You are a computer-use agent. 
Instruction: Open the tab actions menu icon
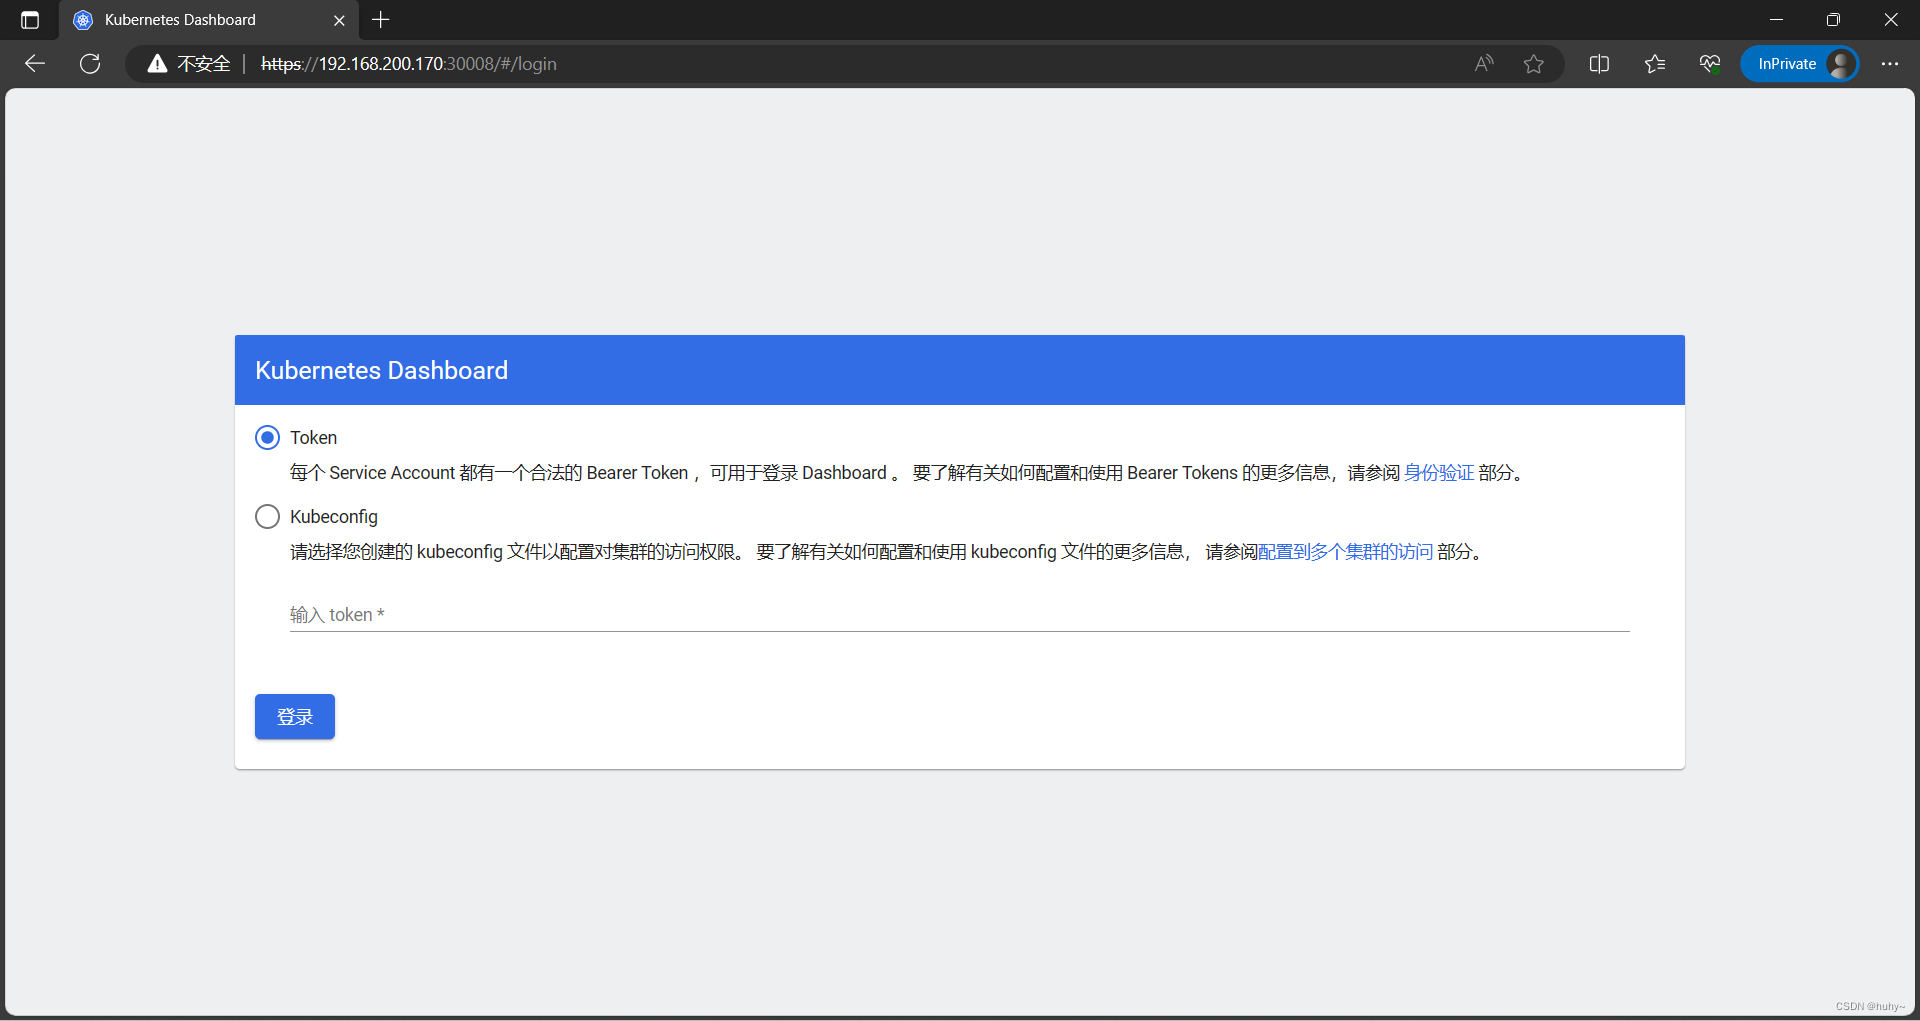pyautogui.click(x=30, y=20)
